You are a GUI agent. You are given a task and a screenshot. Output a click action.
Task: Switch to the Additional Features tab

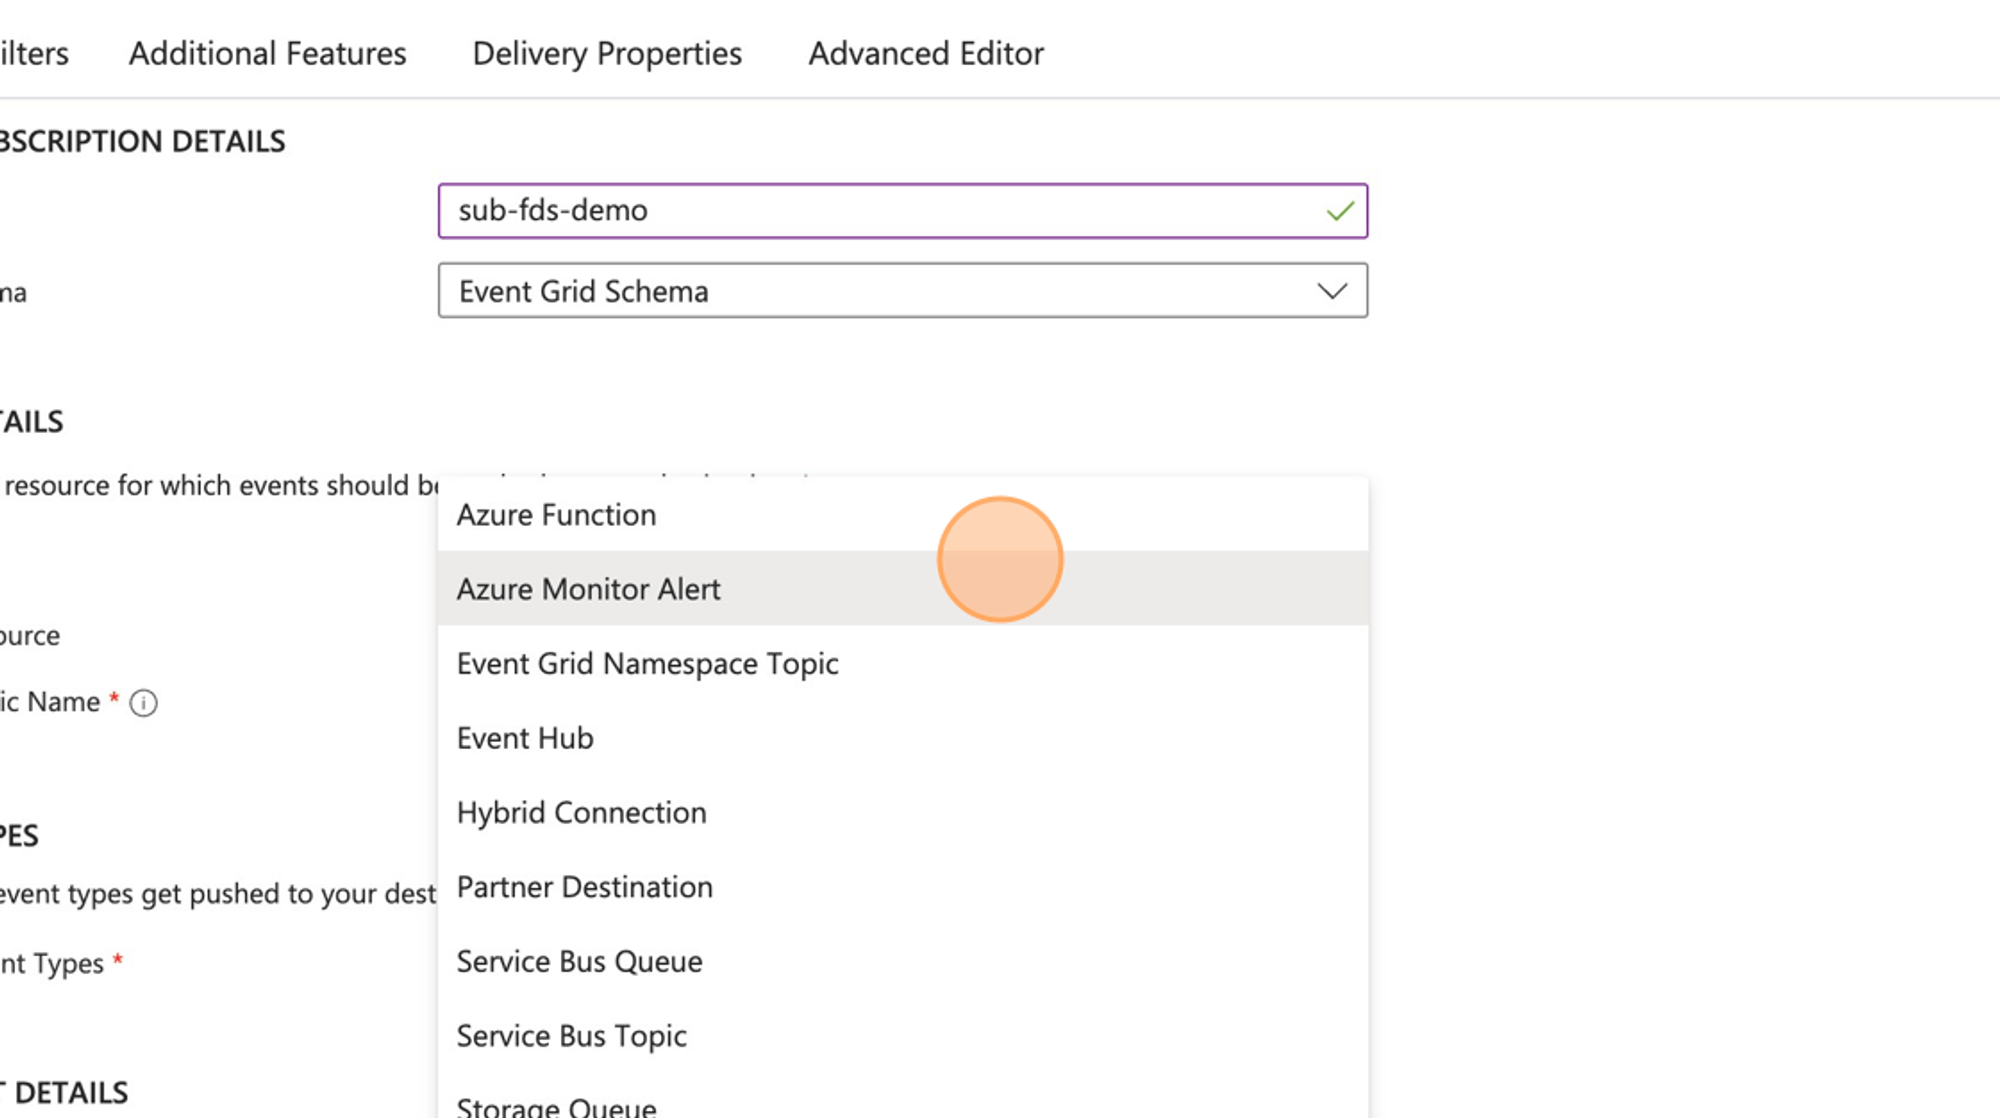pos(267,53)
